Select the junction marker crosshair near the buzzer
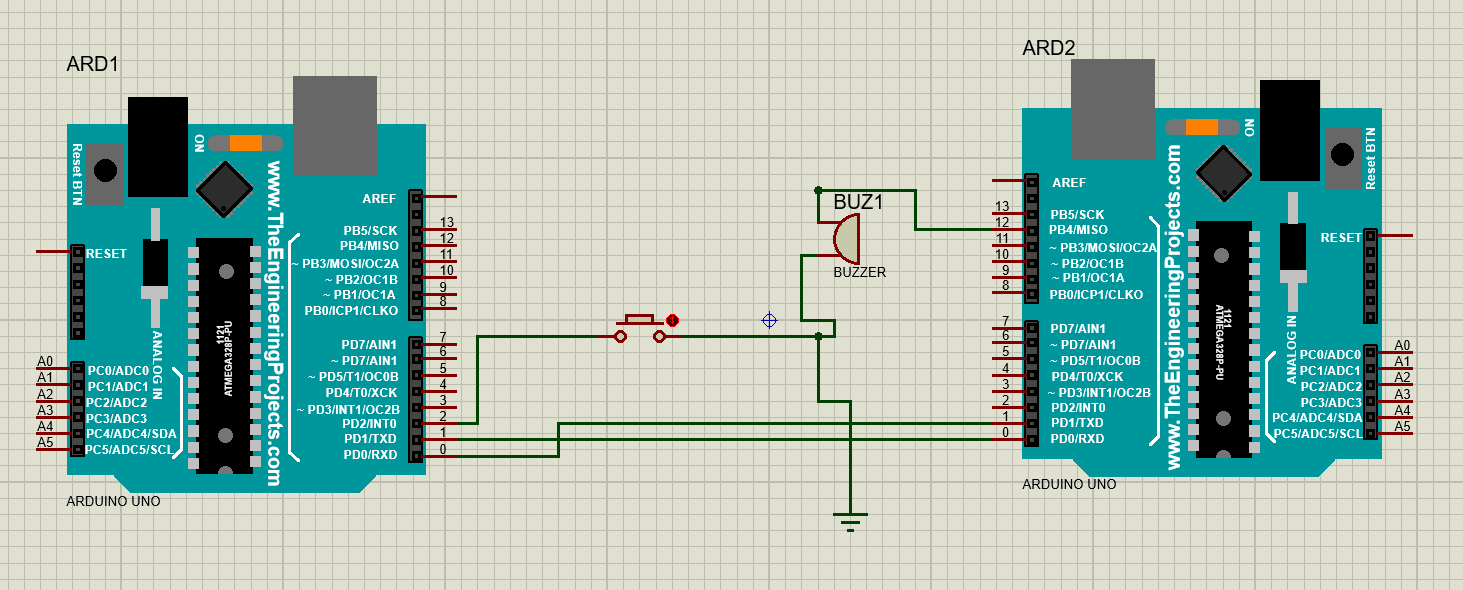Viewport: 1463px width, 590px height. tap(768, 320)
